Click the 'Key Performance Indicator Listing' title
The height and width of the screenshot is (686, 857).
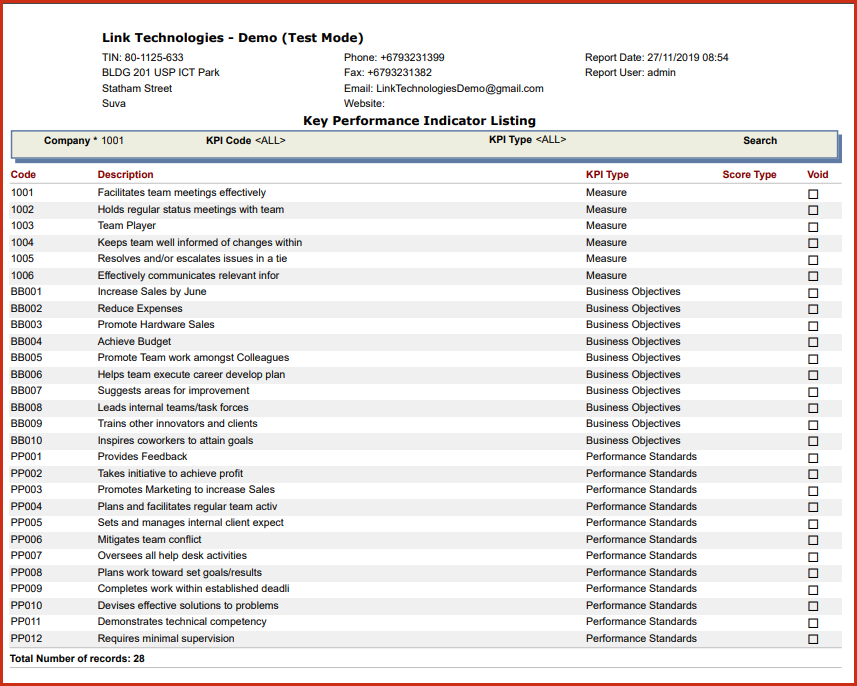(419, 121)
